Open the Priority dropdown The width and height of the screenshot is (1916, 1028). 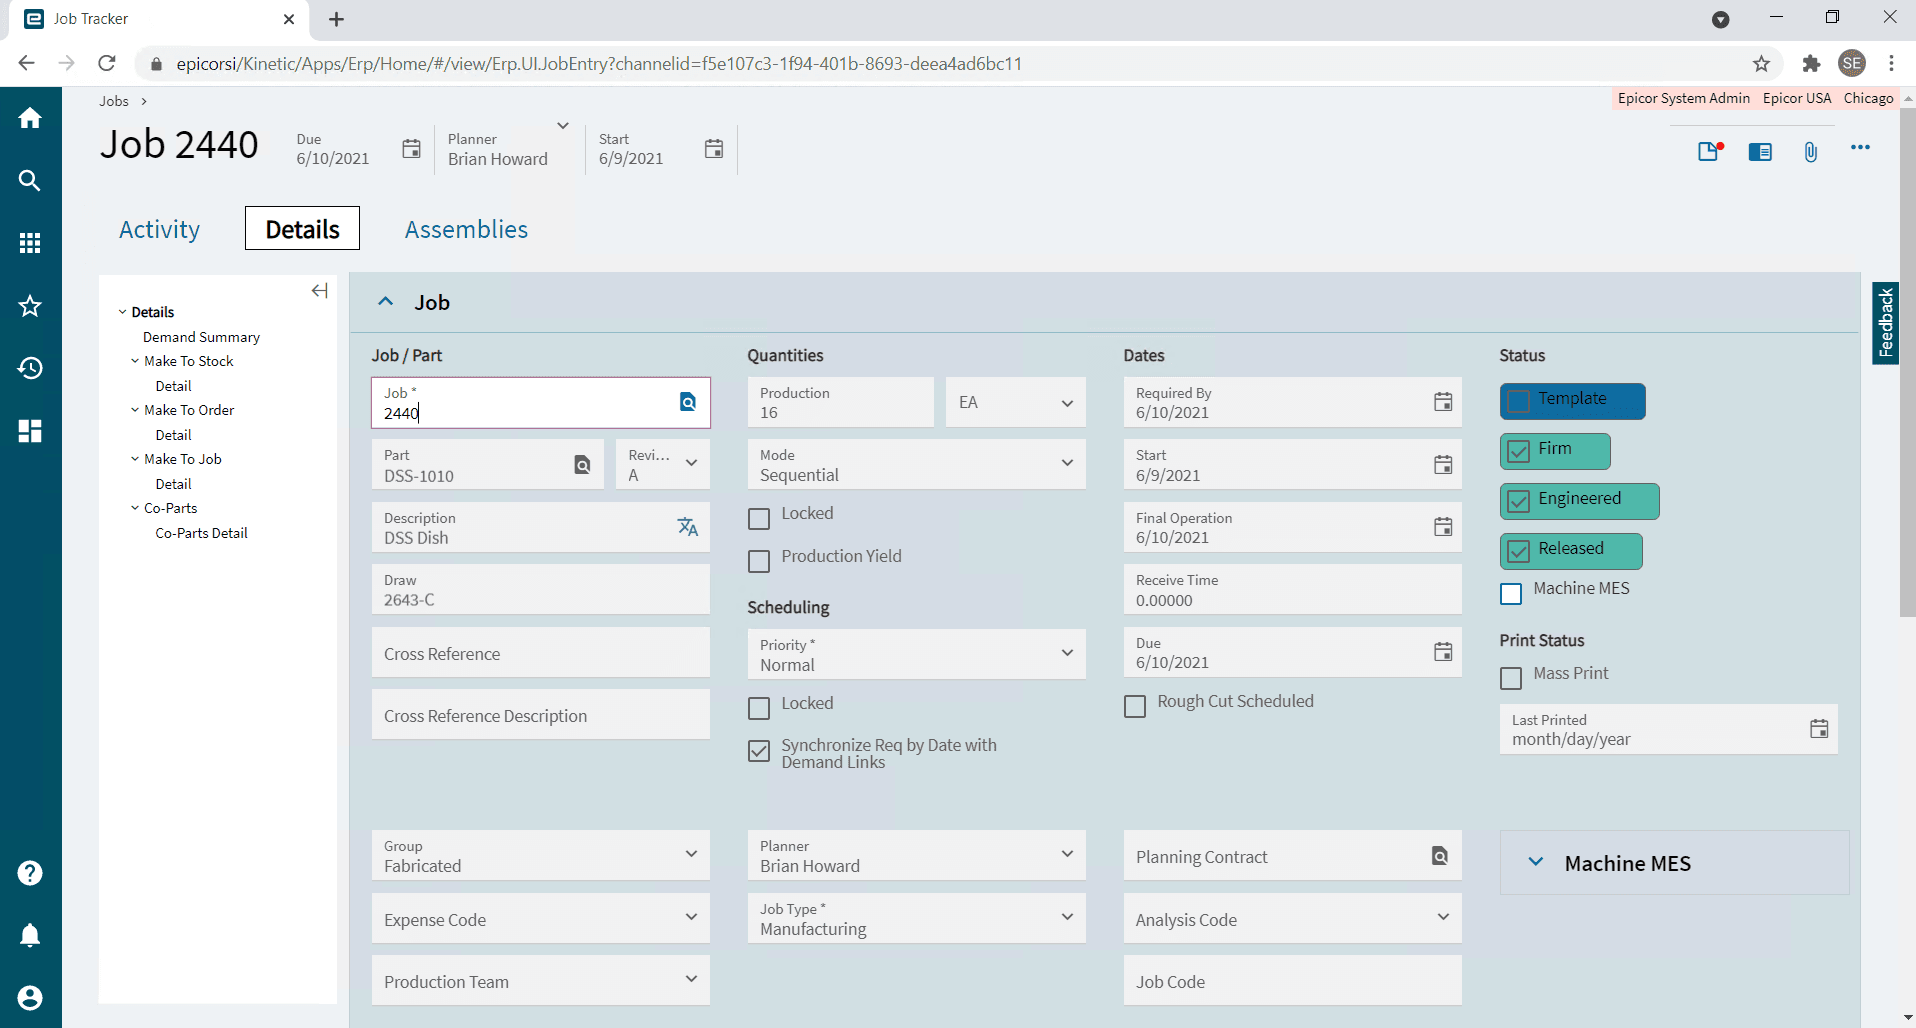point(1066,654)
